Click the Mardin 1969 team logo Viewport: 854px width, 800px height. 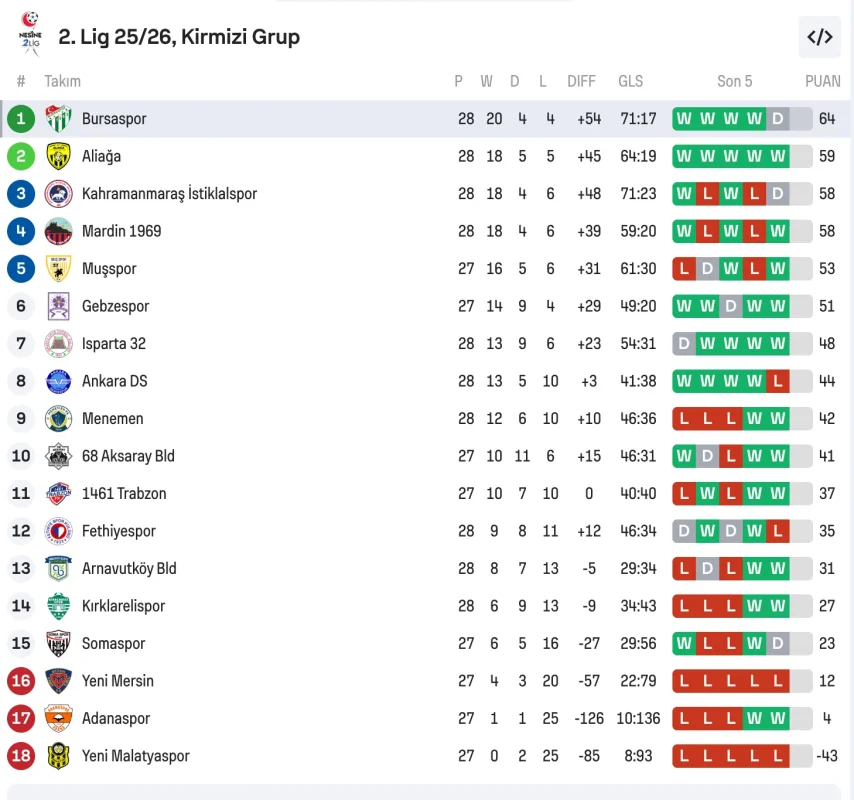point(58,231)
